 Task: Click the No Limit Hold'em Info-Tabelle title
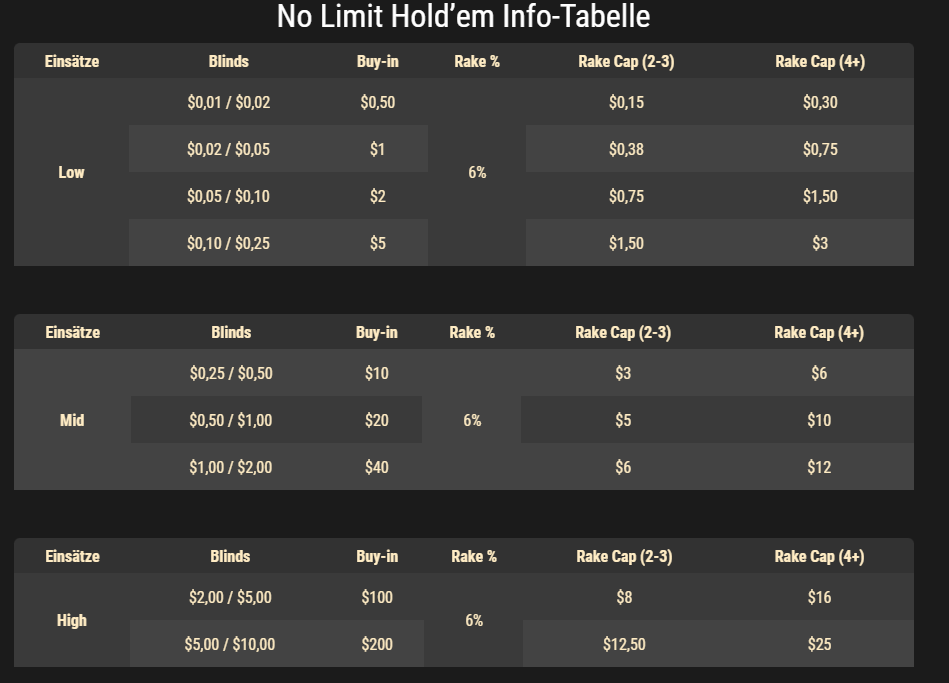click(463, 16)
